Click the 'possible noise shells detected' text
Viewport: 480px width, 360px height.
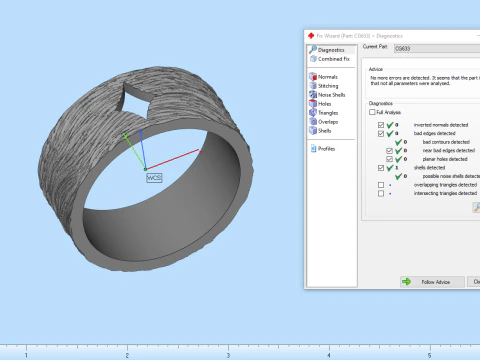(x=451, y=176)
